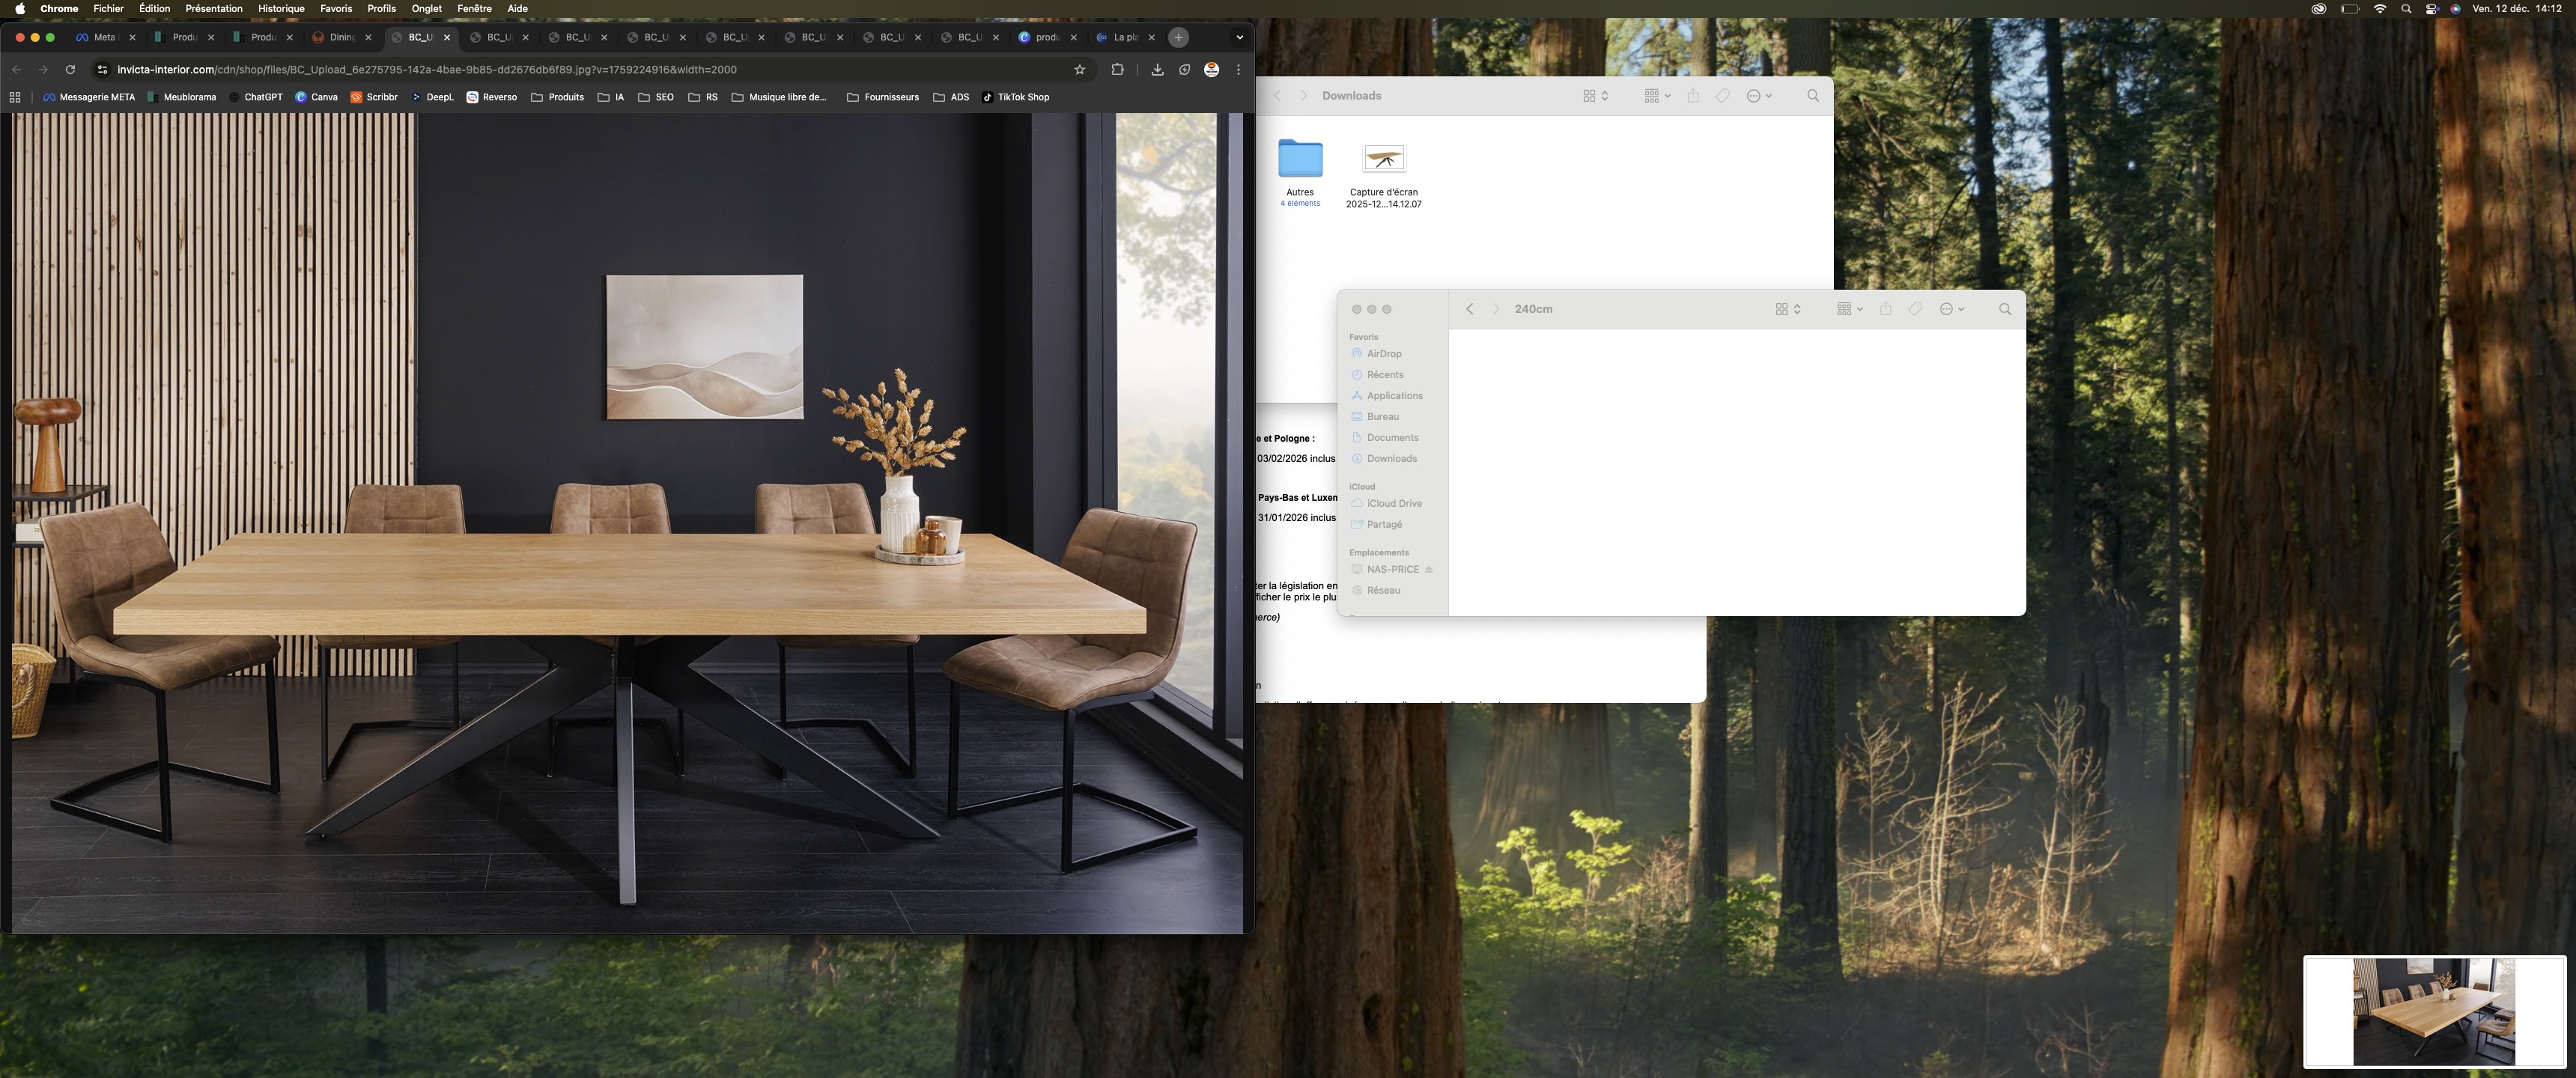Search in the 240cm Finder window
This screenshot has width=2576, height=1078.
(x=2004, y=309)
